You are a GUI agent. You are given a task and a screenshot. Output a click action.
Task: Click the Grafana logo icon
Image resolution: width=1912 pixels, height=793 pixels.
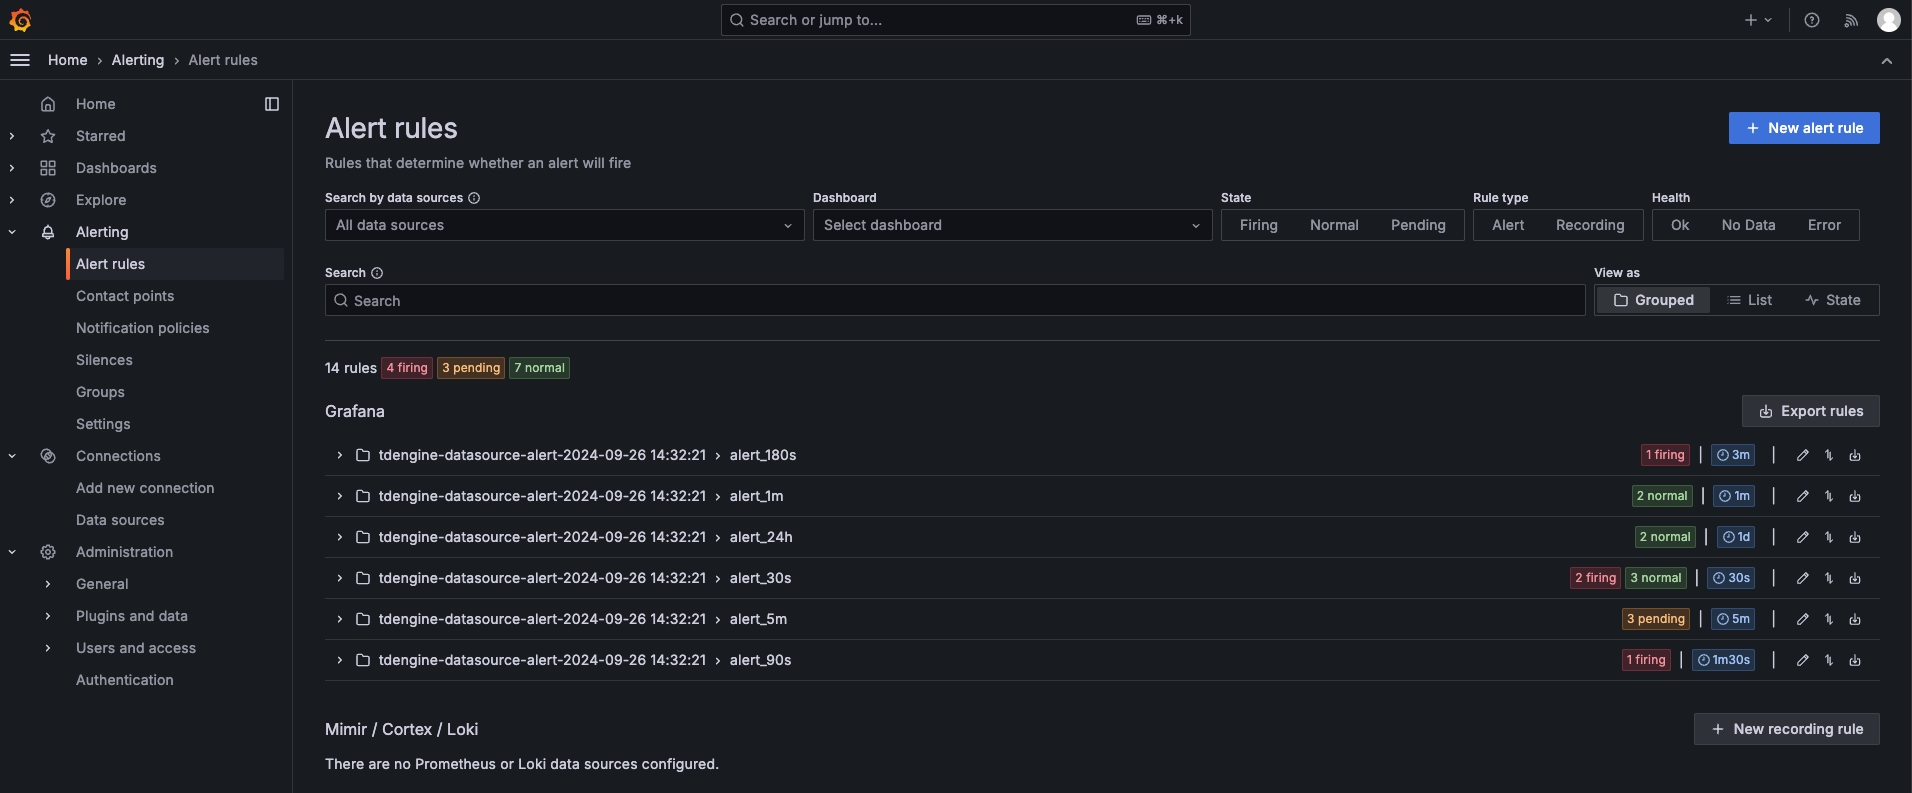tap(20, 20)
